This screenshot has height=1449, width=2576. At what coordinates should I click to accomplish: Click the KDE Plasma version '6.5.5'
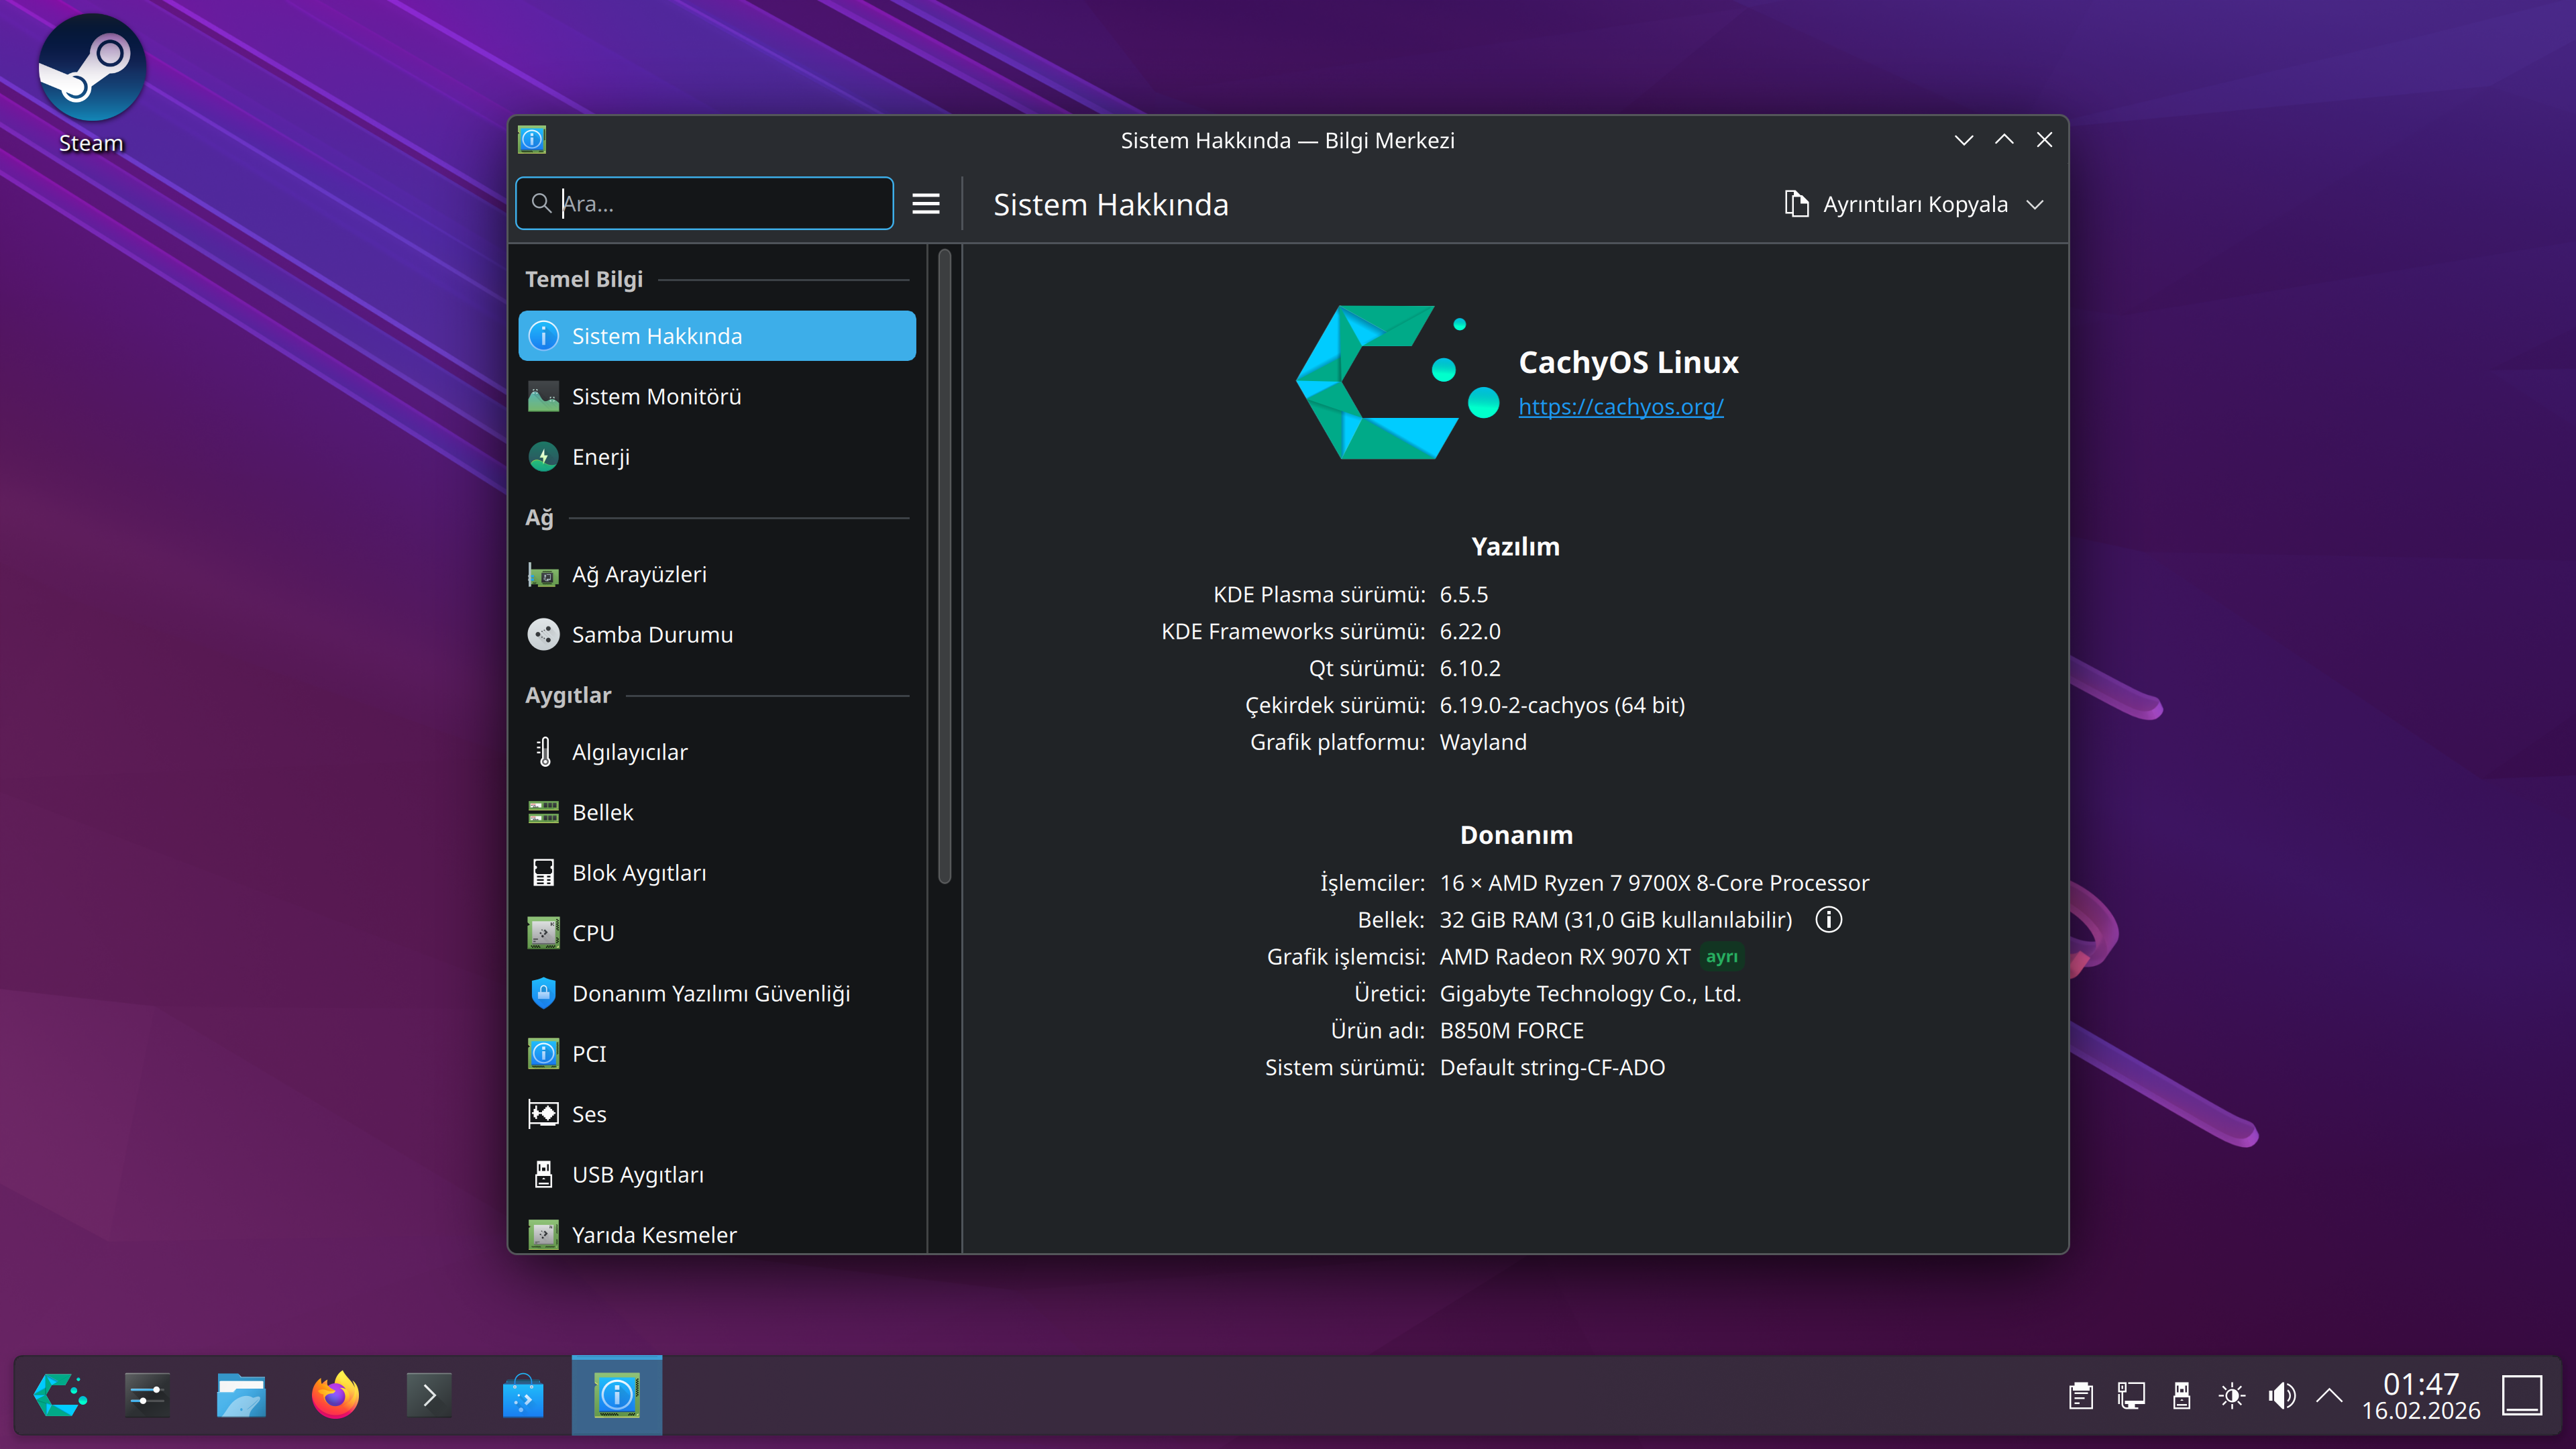tap(1463, 594)
